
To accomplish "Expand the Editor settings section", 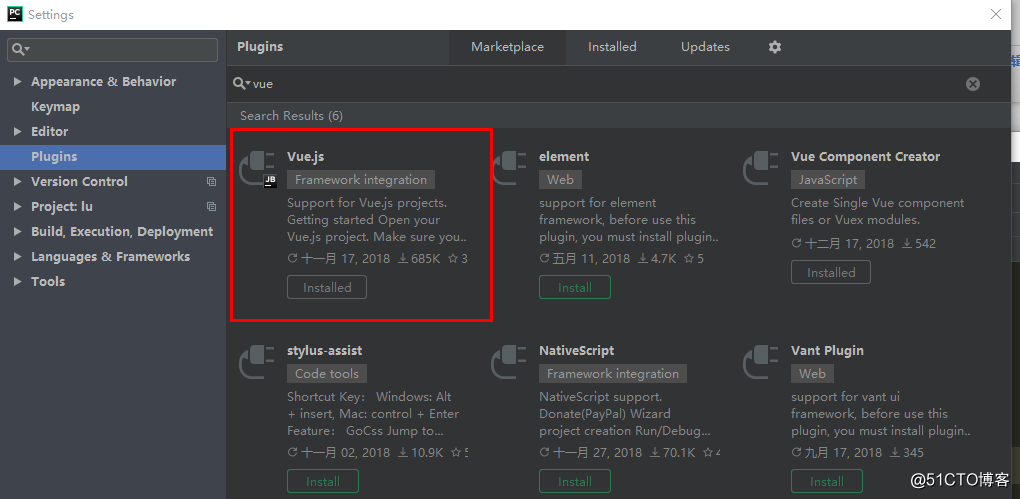I will point(18,131).
